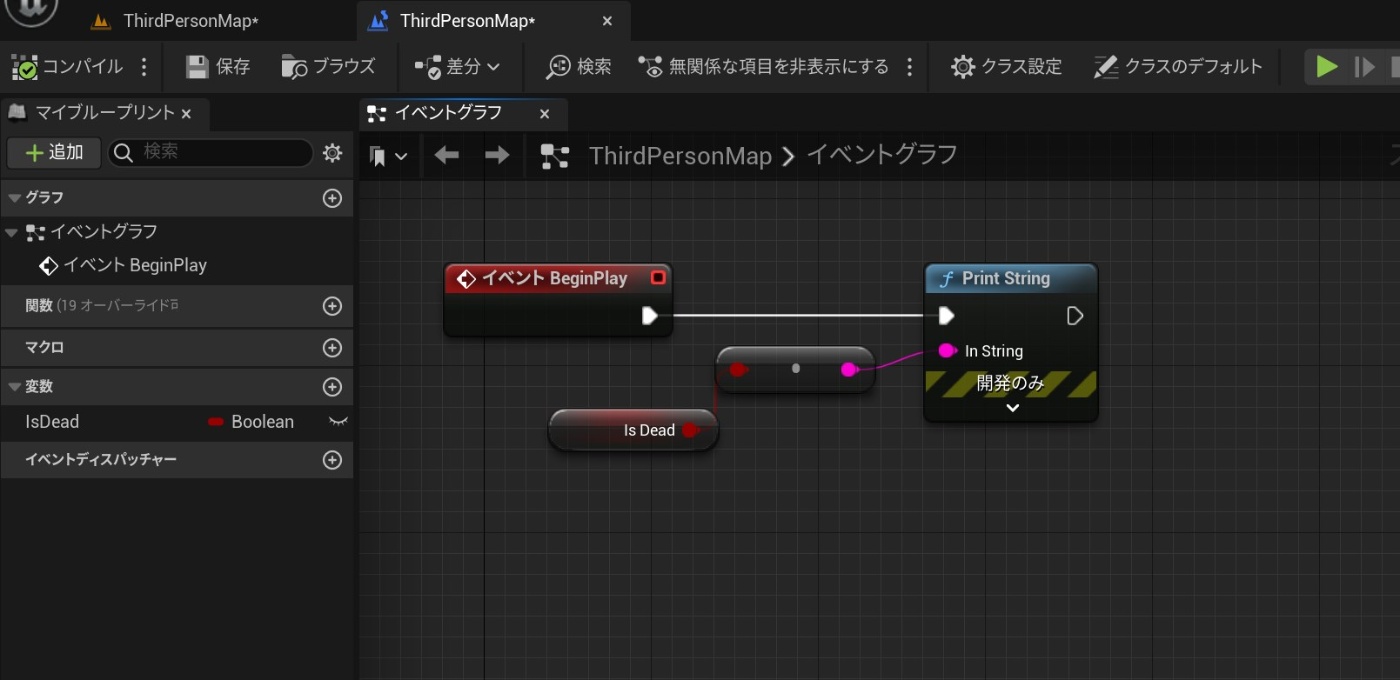Open クラスのデフォルト class defaults

pyautogui.click(x=1178, y=67)
